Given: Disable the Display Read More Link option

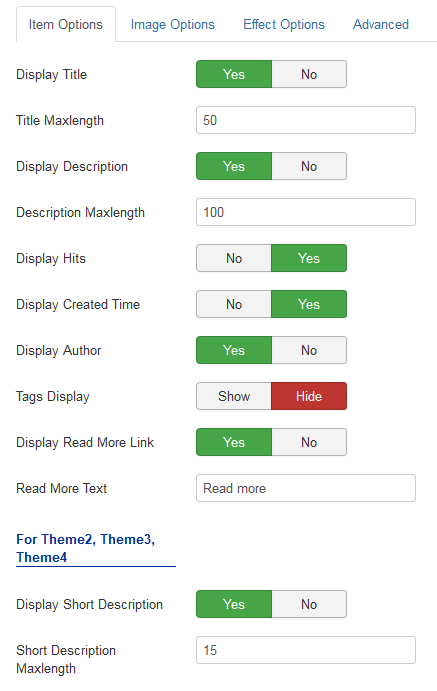Looking at the screenshot, I should point(309,442).
